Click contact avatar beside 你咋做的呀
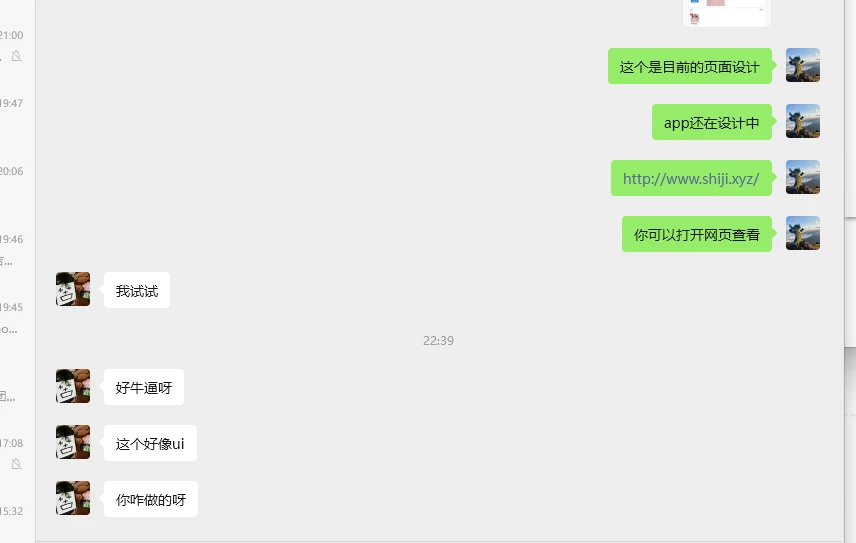 click(73, 498)
